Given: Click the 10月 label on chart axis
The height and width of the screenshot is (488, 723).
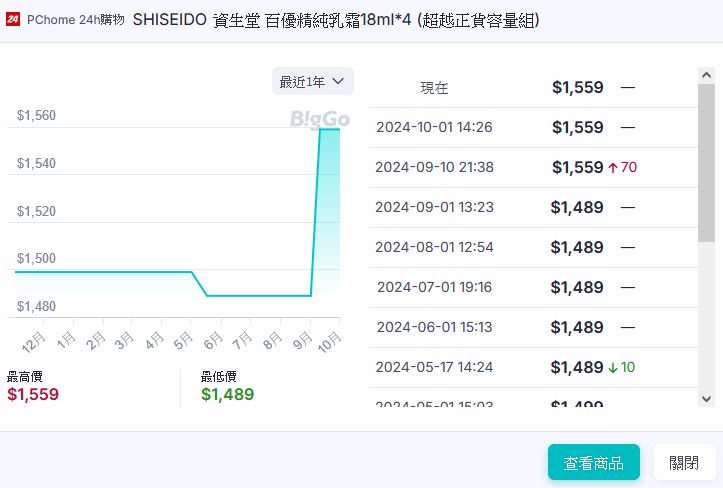Looking at the screenshot, I should 329,341.
